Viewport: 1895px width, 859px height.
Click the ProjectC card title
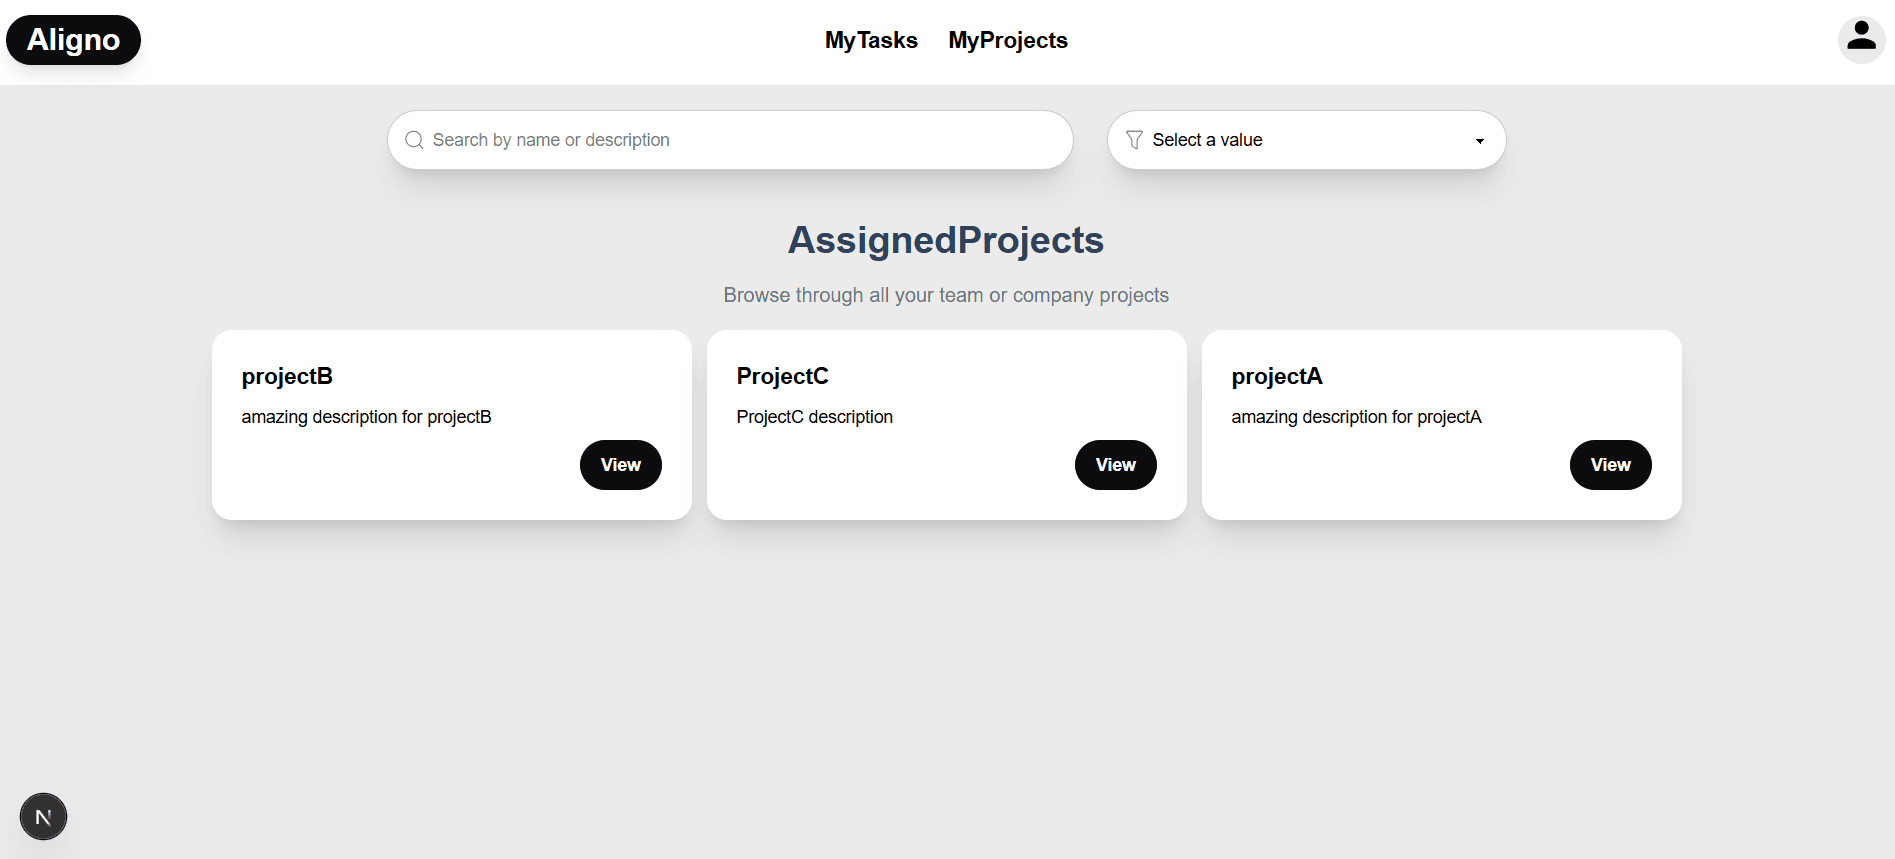pos(782,376)
